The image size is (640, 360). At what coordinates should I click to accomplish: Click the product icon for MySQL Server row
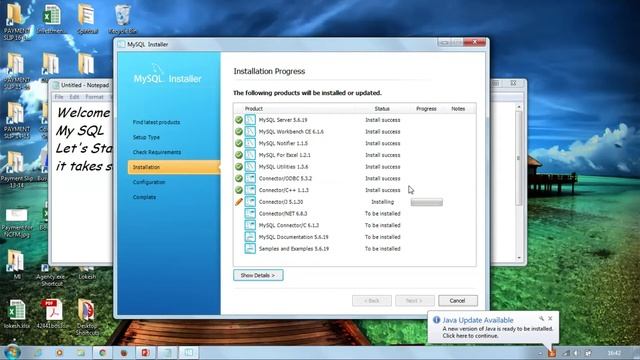pos(250,120)
